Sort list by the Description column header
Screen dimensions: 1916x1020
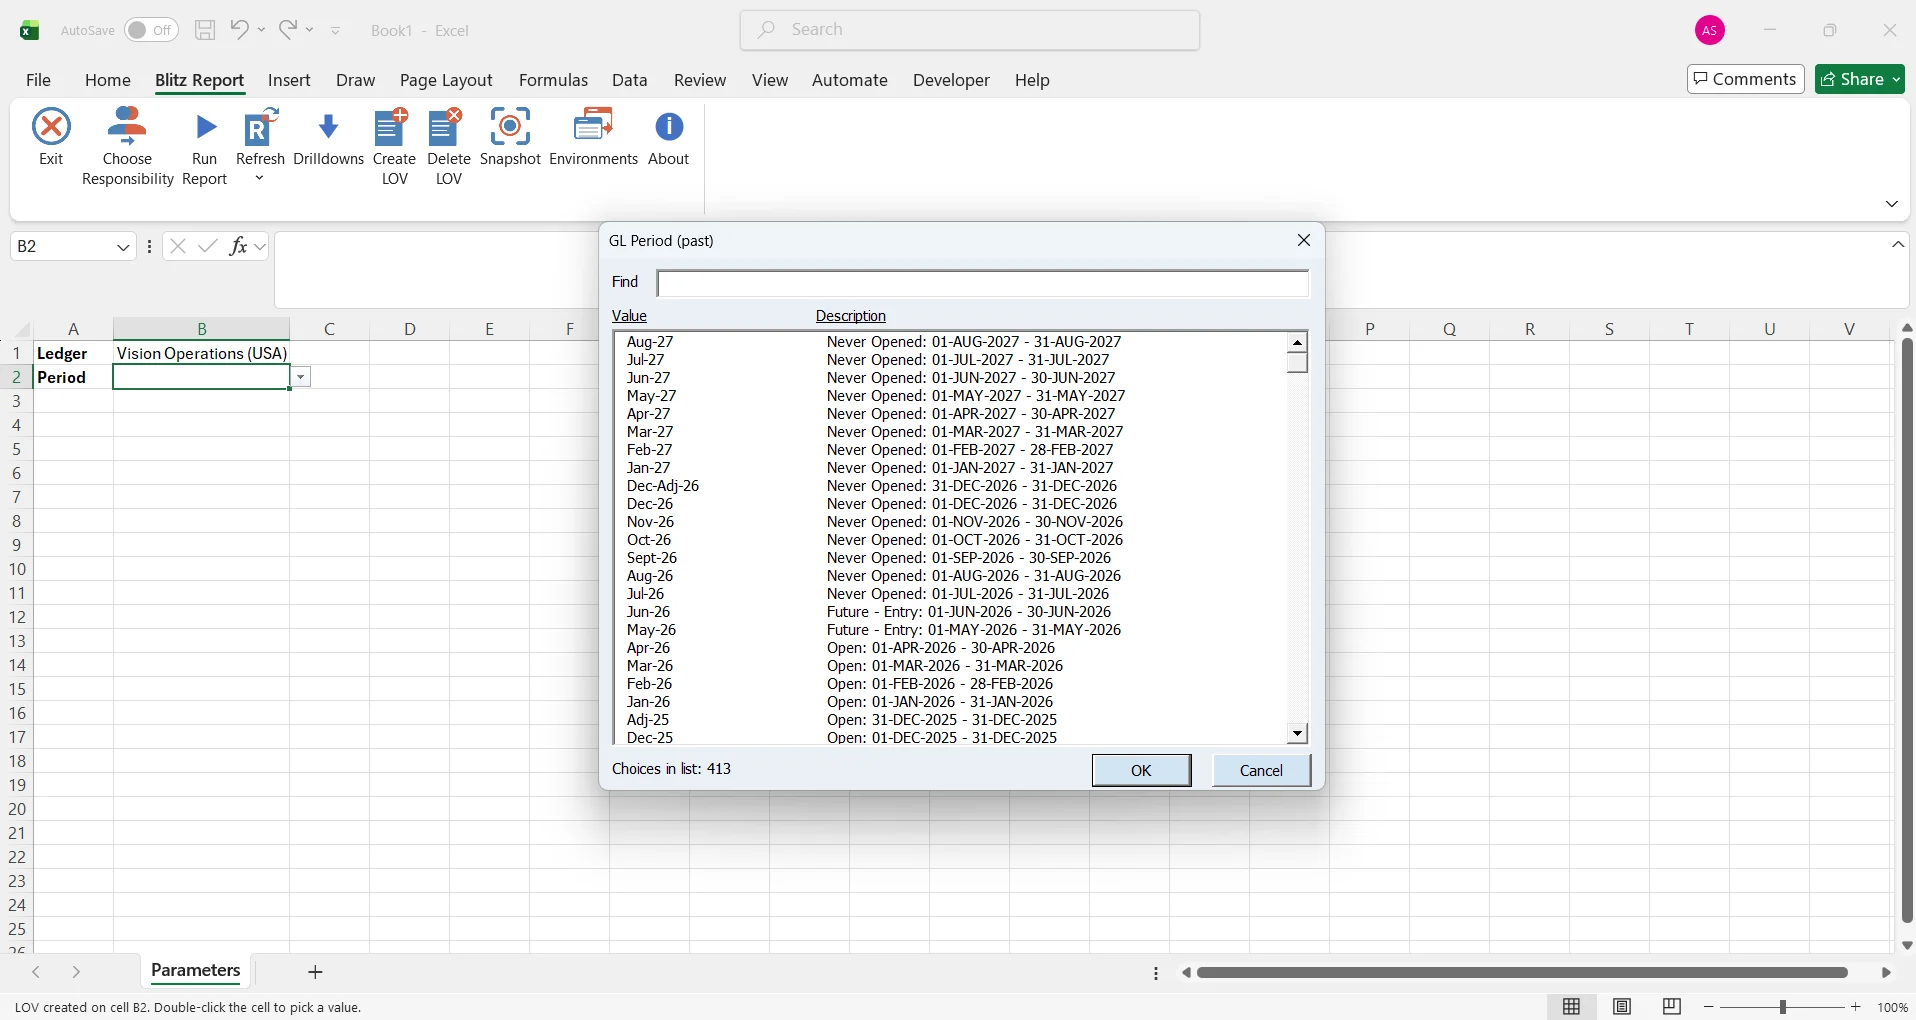click(852, 316)
